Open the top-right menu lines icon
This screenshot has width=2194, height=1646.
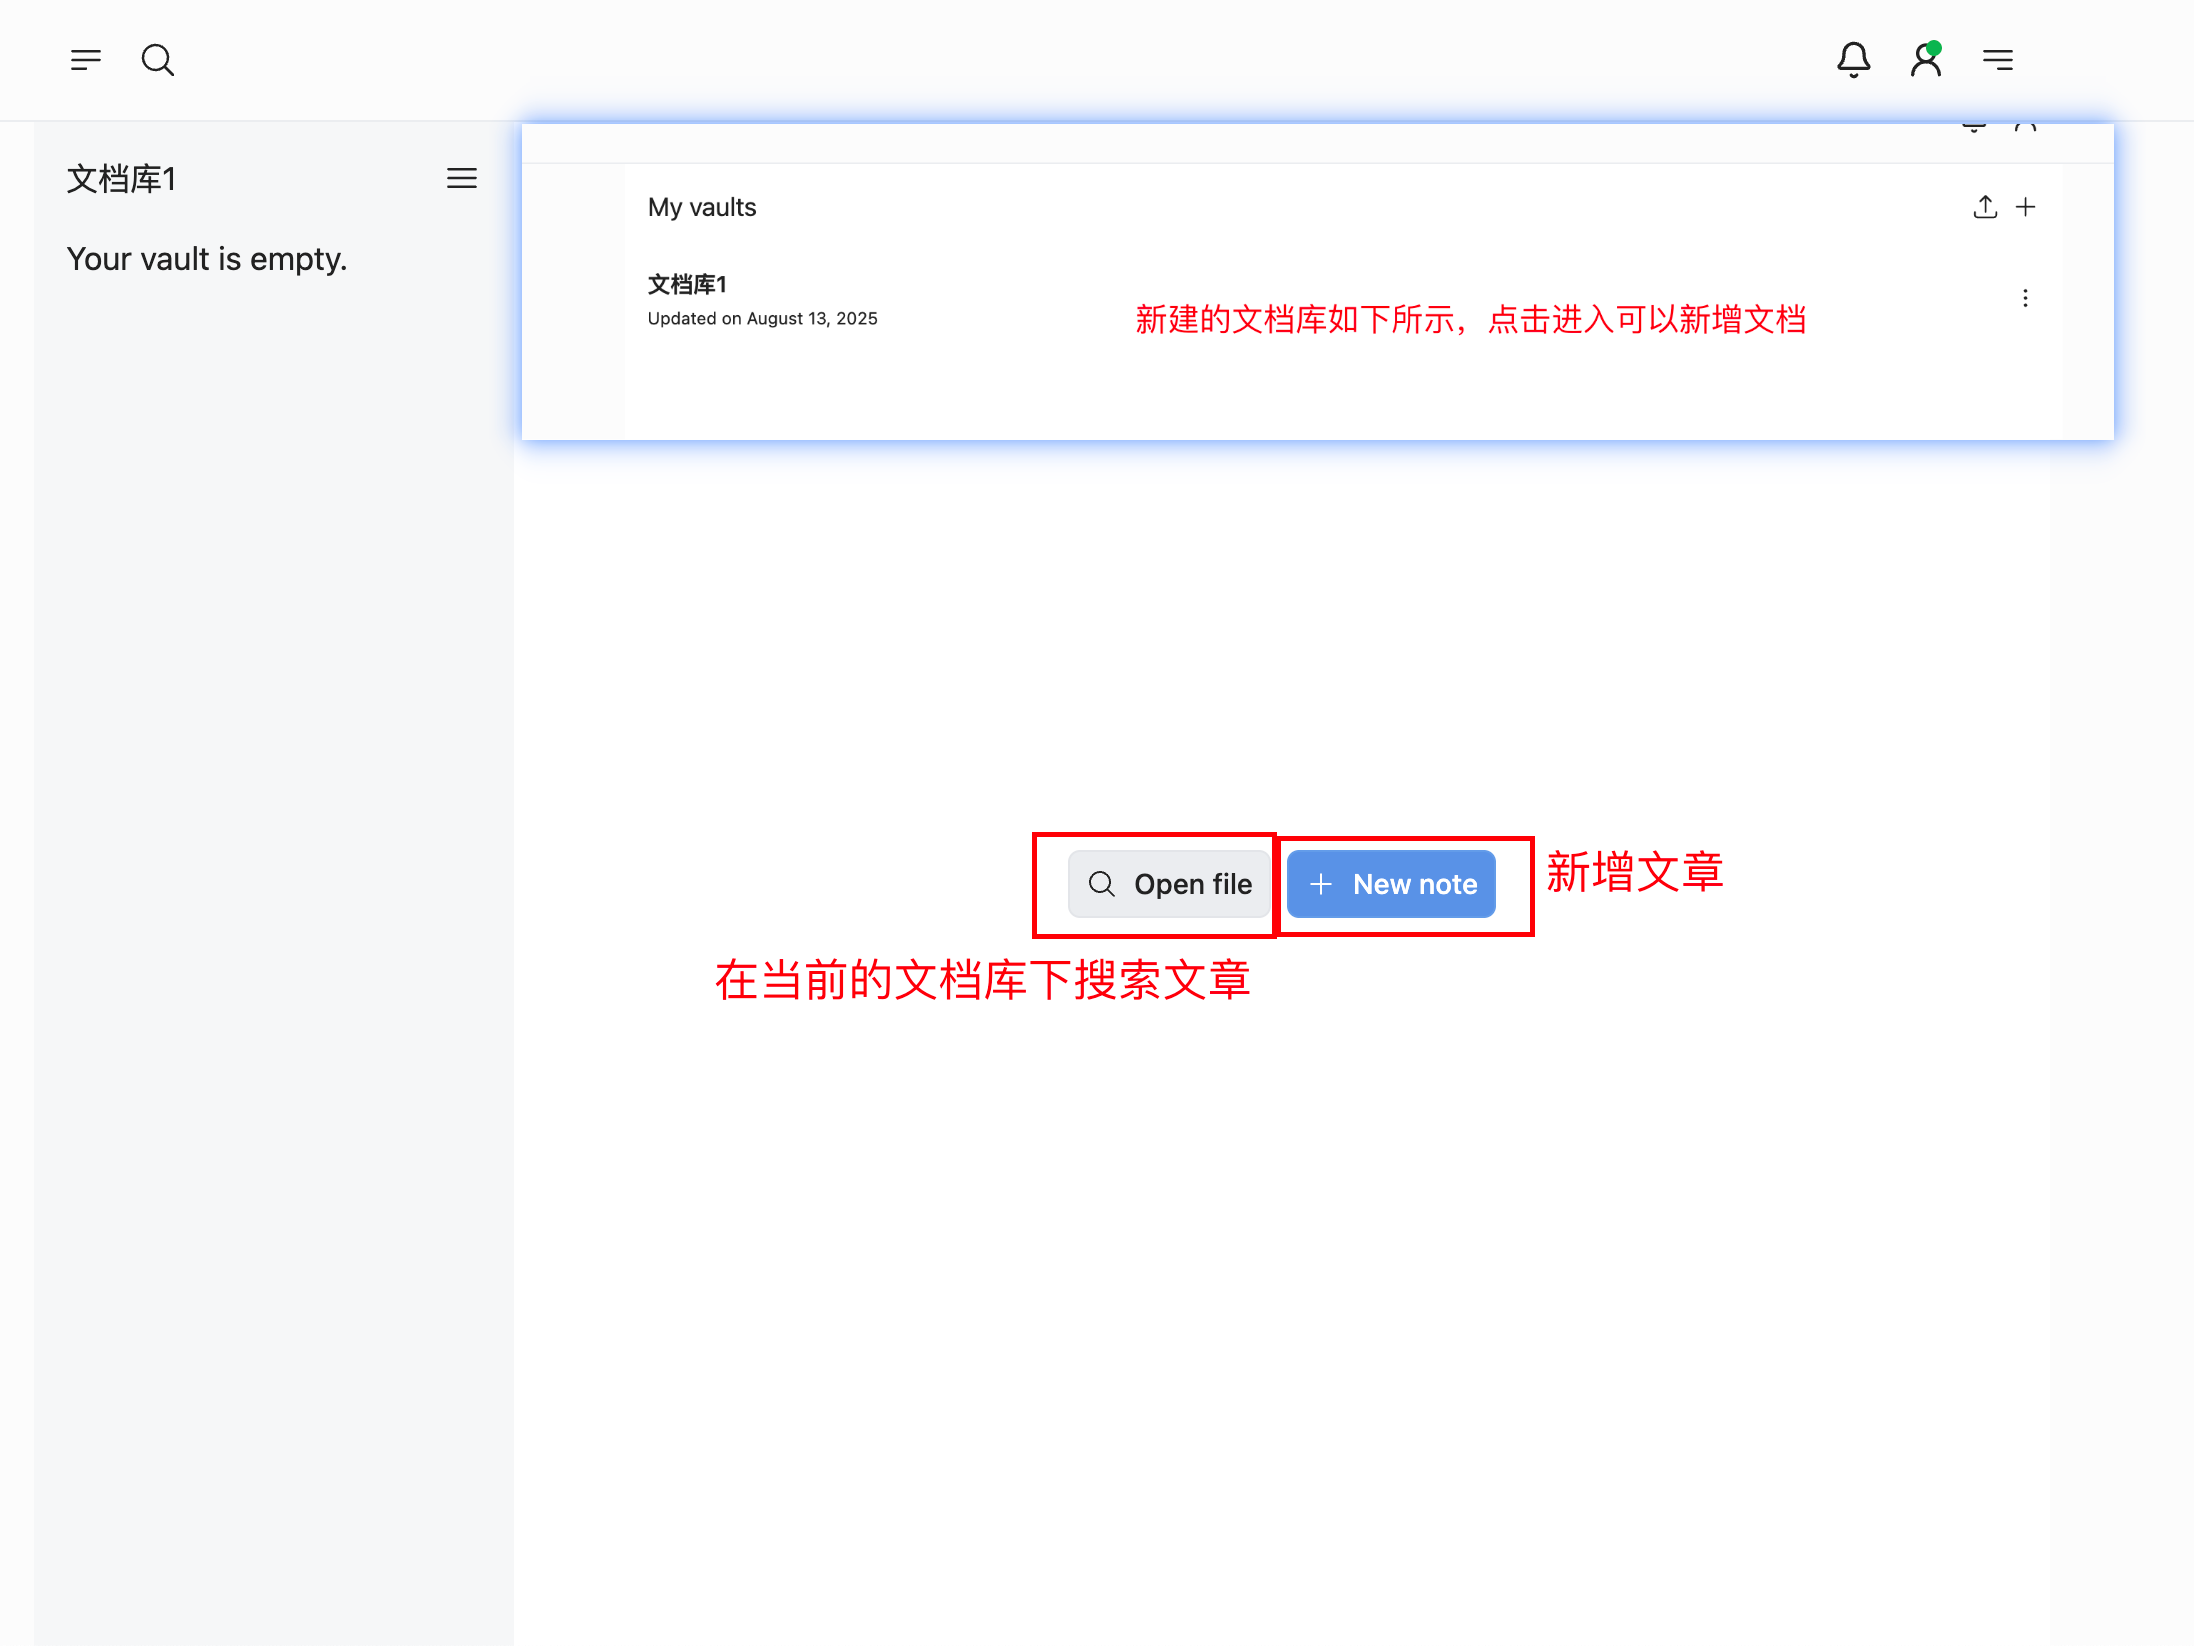[1998, 60]
